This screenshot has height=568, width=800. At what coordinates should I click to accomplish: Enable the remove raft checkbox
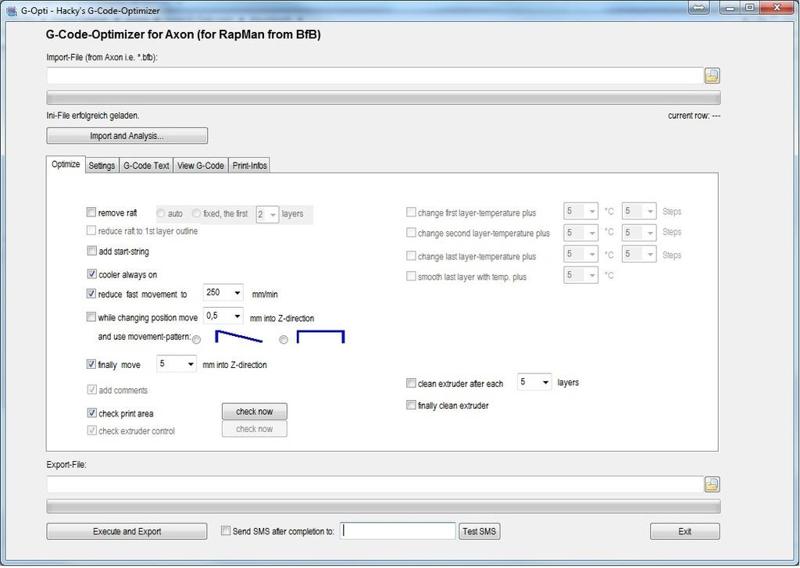point(91,212)
